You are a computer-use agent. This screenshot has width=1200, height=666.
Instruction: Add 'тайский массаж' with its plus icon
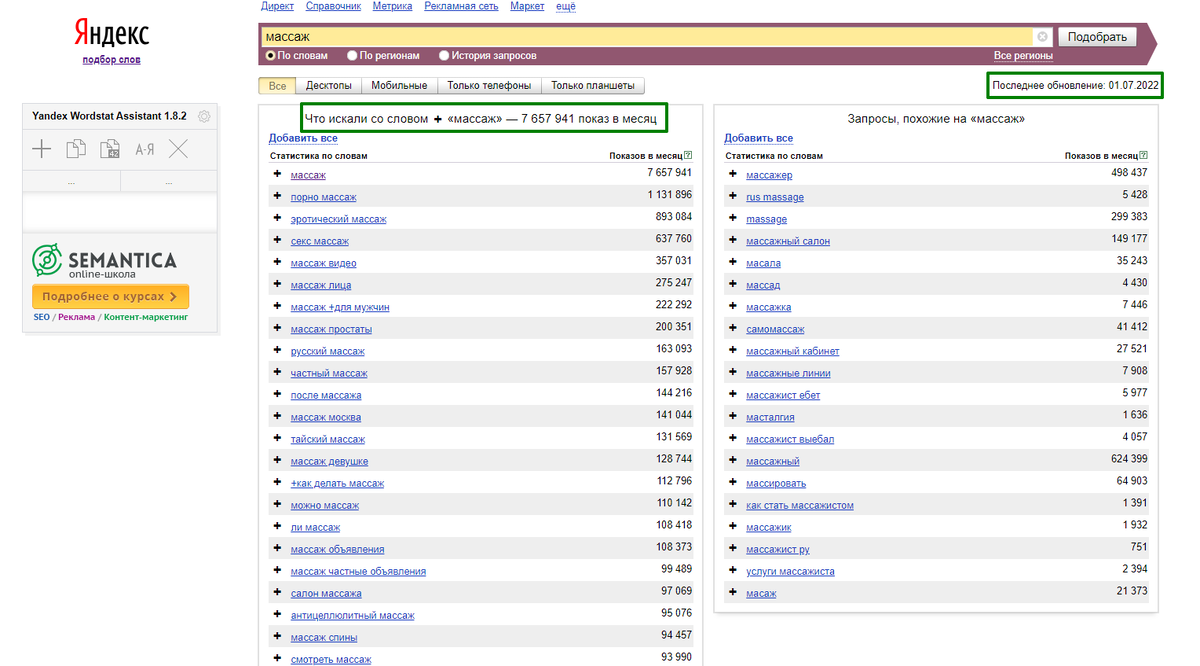277,438
